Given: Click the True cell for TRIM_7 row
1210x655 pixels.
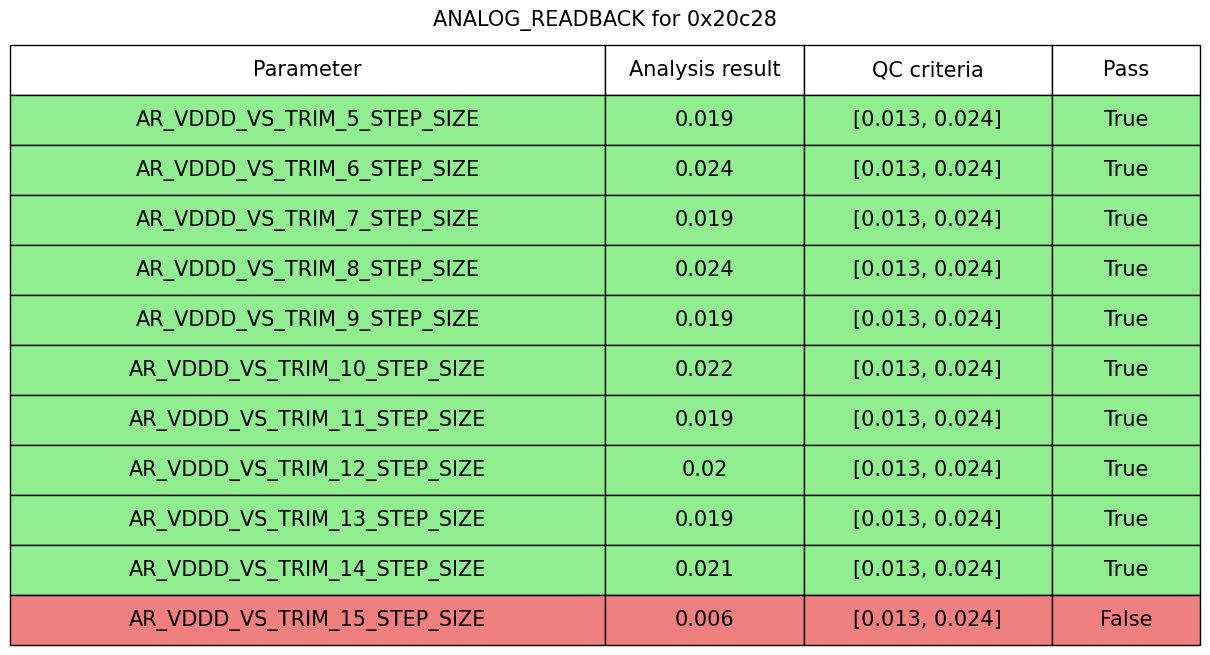Looking at the screenshot, I should pos(1125,220).
